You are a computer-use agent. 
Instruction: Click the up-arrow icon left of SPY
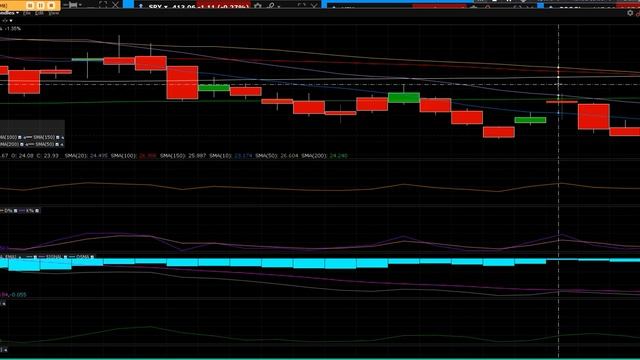coord(141,7)
